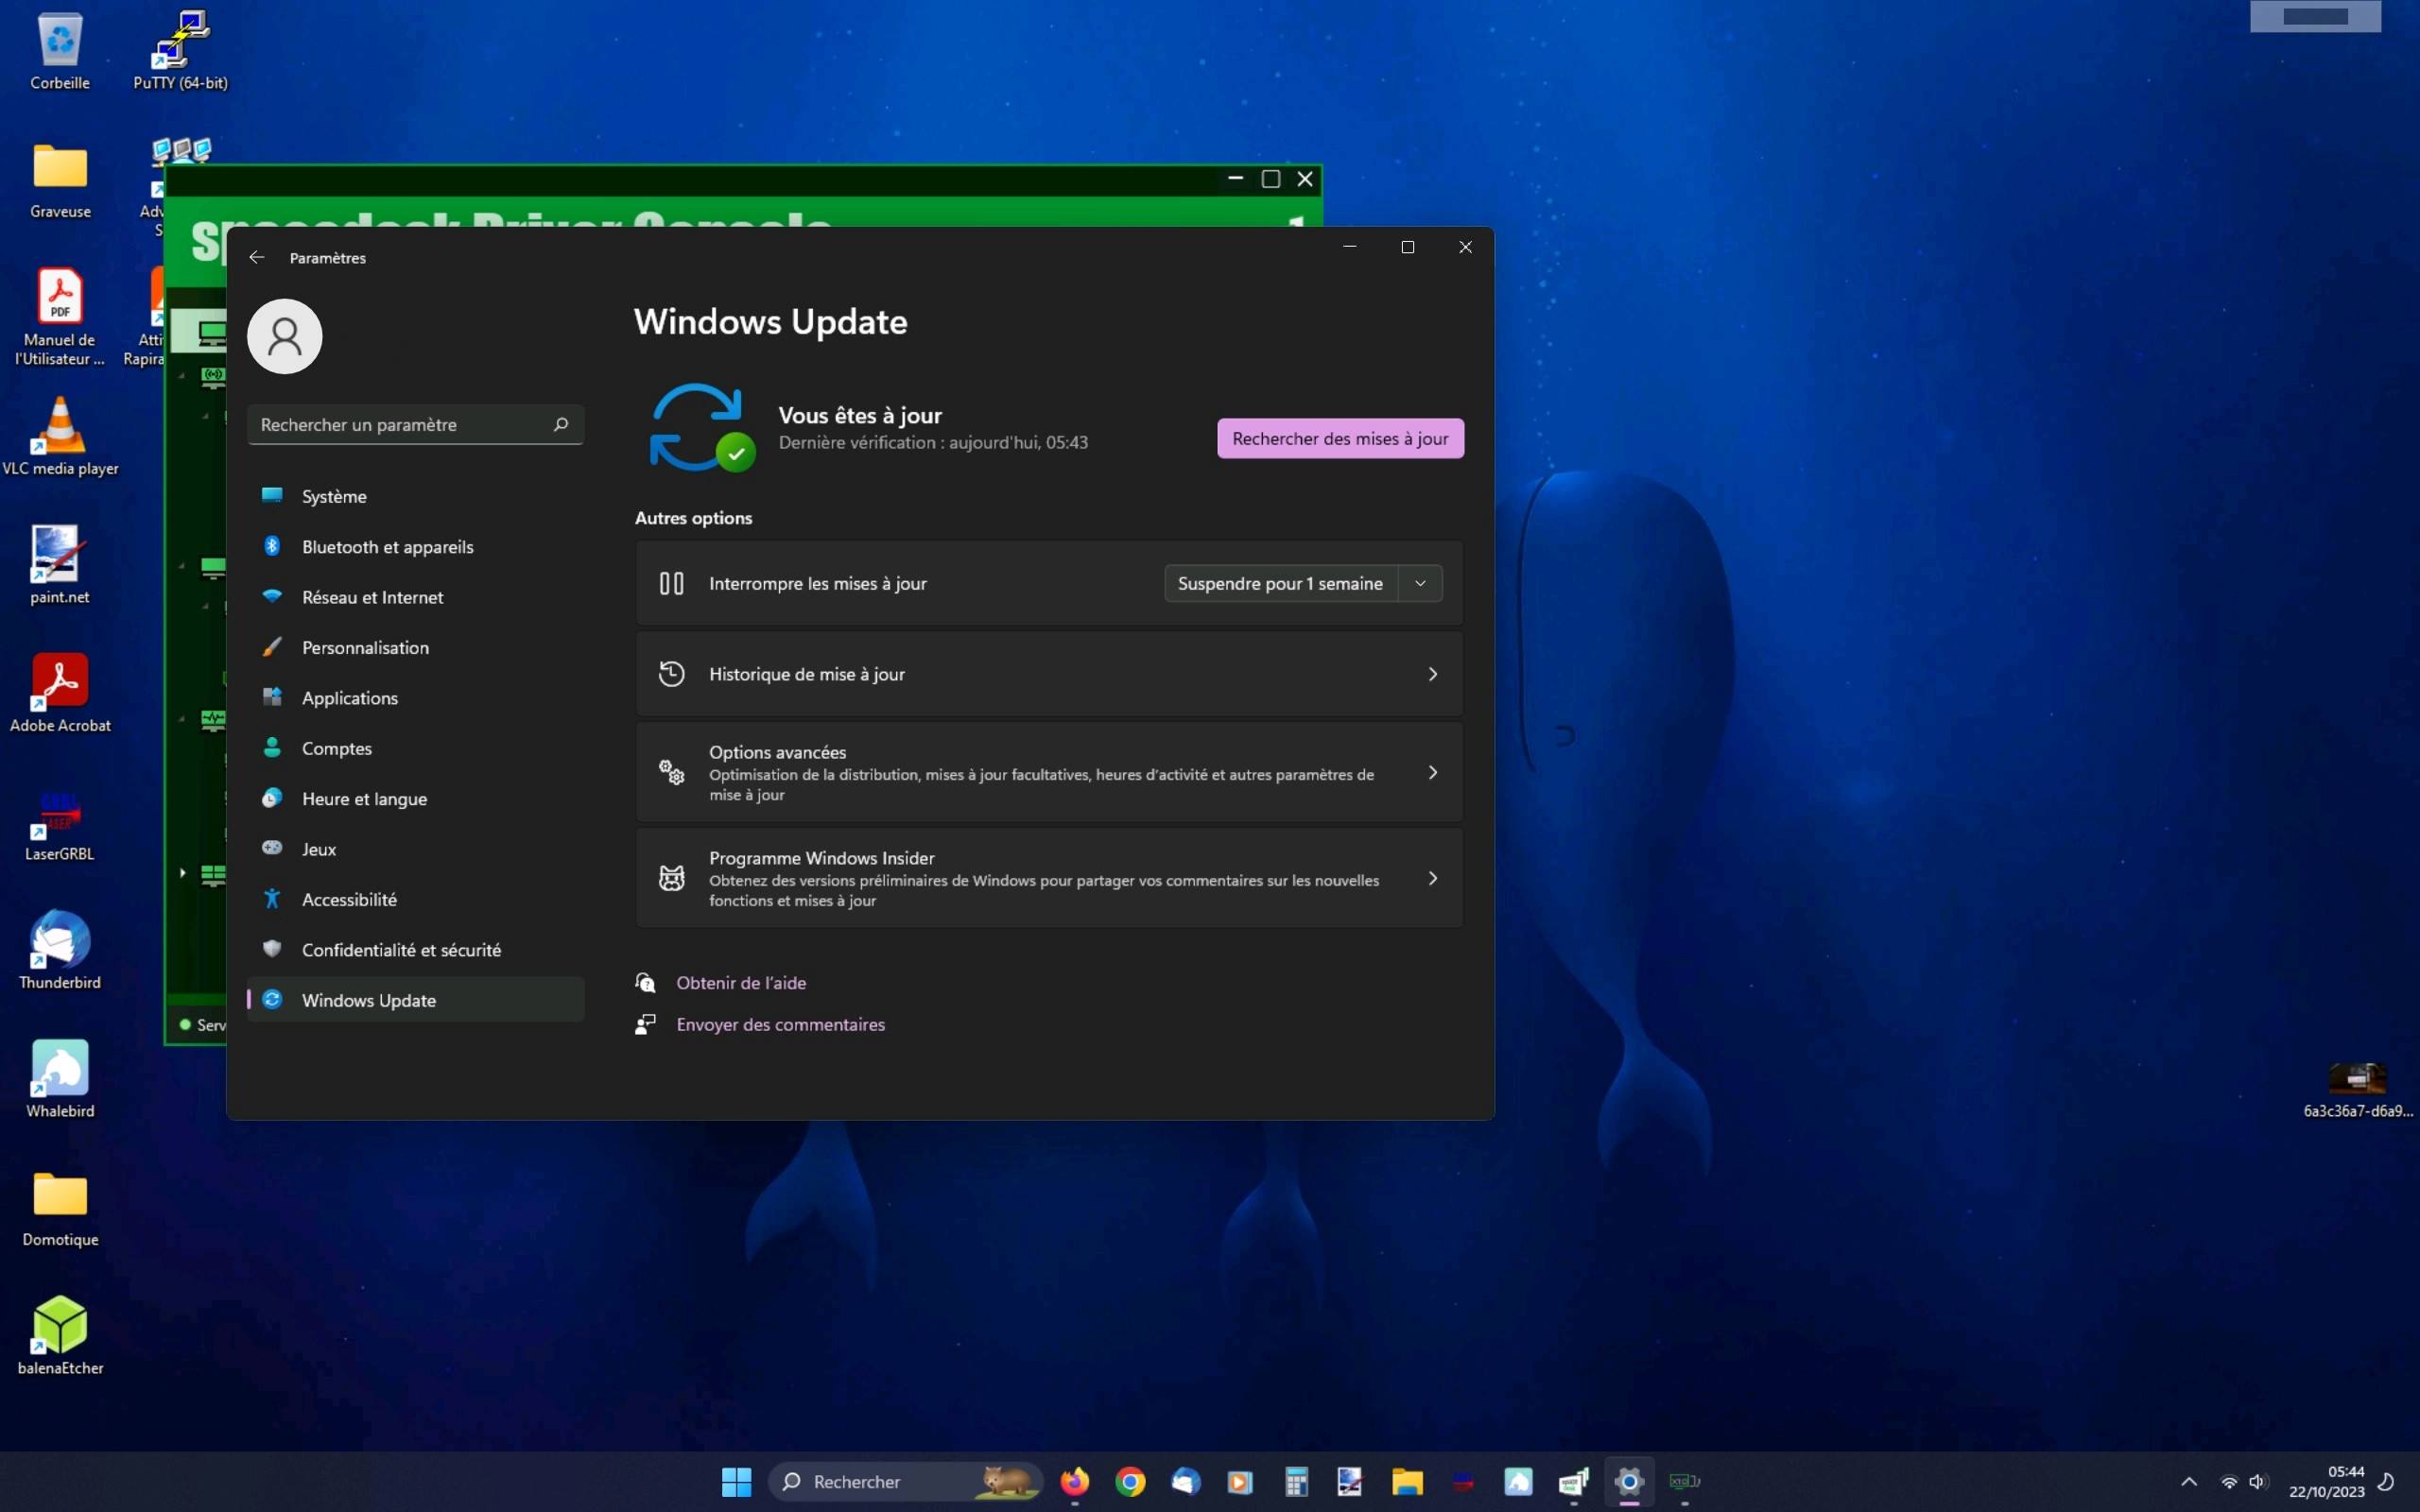2420x1512 pixels.
Task: Click the taskbar Rechercher search box
Action: click(x=905, y=1482)
